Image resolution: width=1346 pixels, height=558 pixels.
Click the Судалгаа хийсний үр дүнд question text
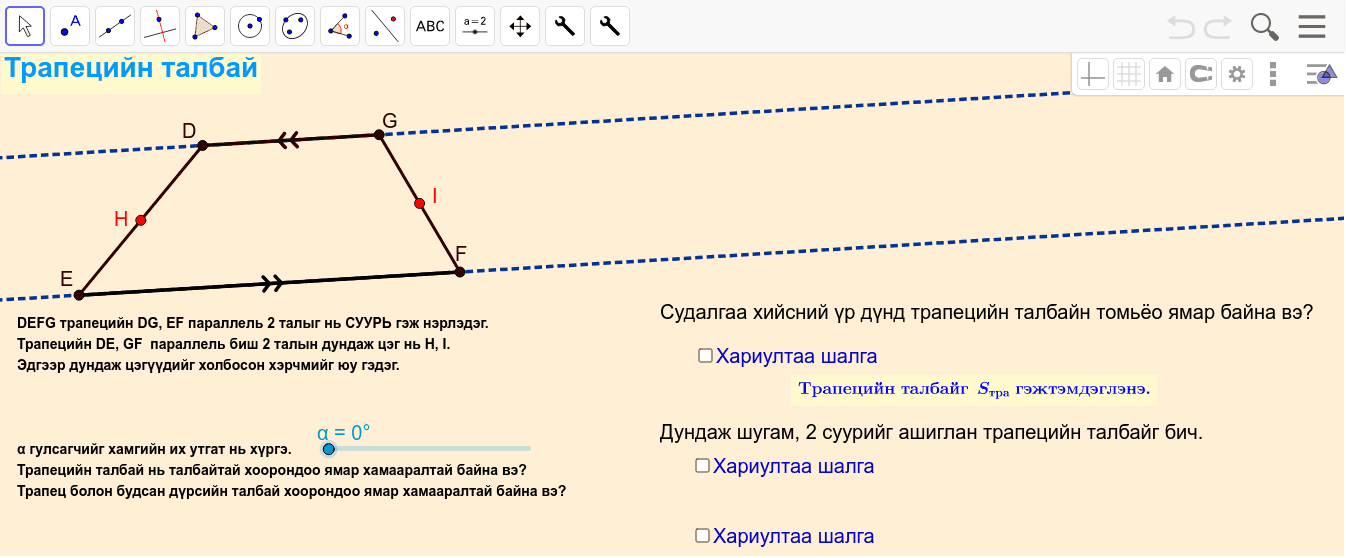[986, 313]
